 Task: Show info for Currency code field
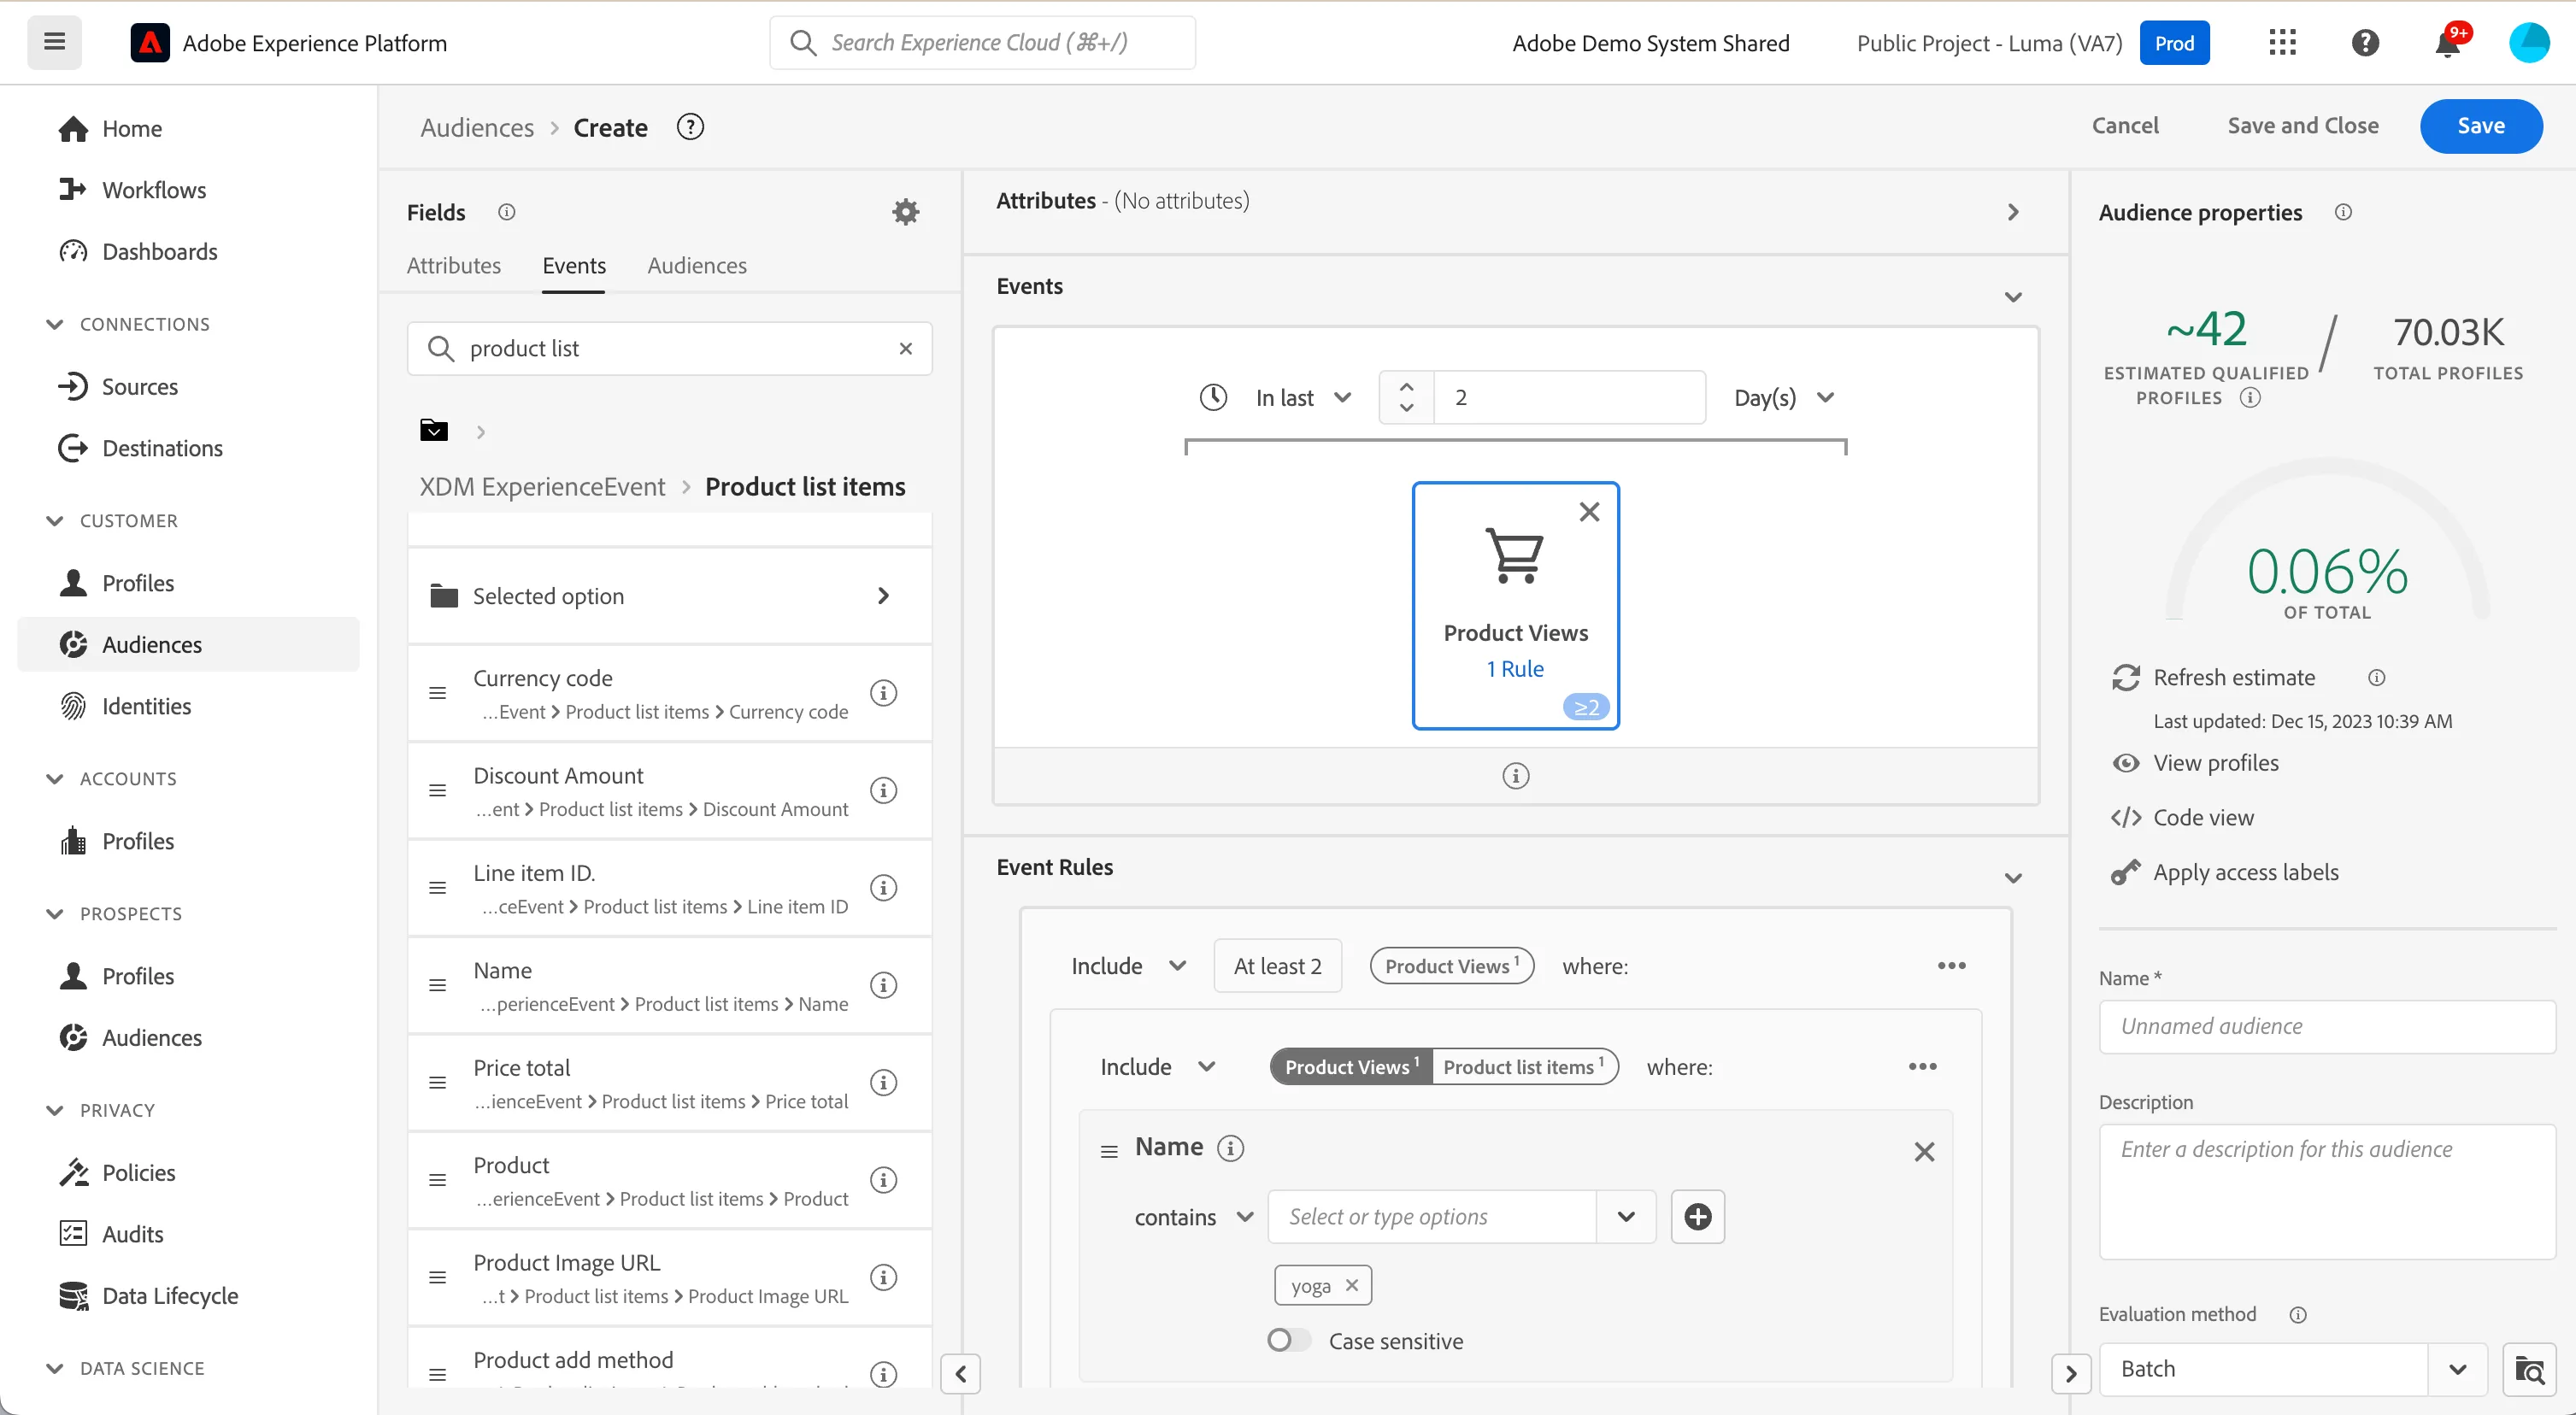pyautogui.click(x=883, y=693)
